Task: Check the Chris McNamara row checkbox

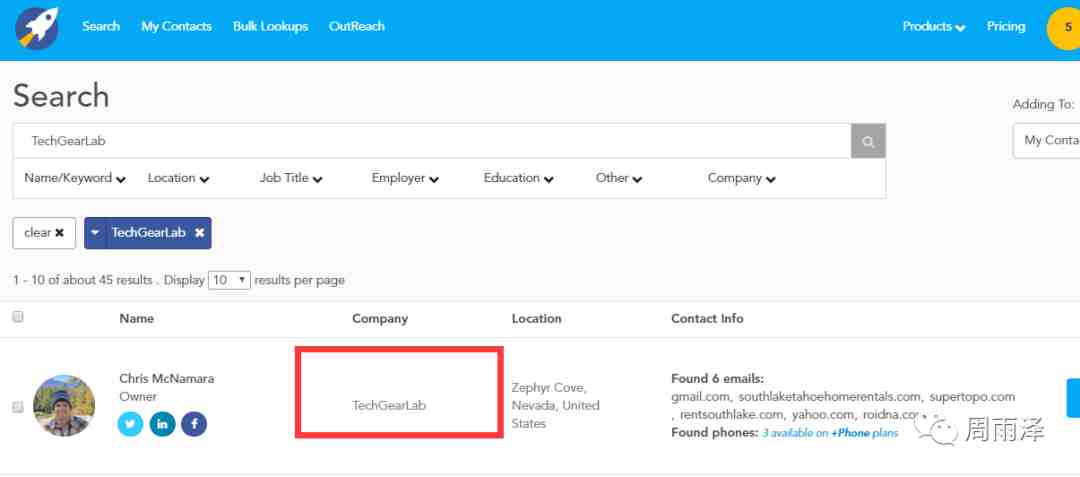Action: (x=18, y=407)
